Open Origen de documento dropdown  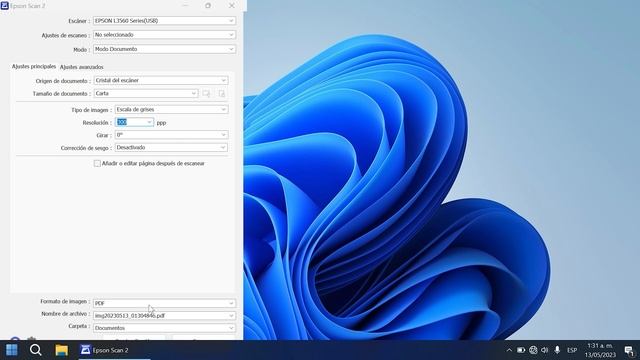click(161, 80)
